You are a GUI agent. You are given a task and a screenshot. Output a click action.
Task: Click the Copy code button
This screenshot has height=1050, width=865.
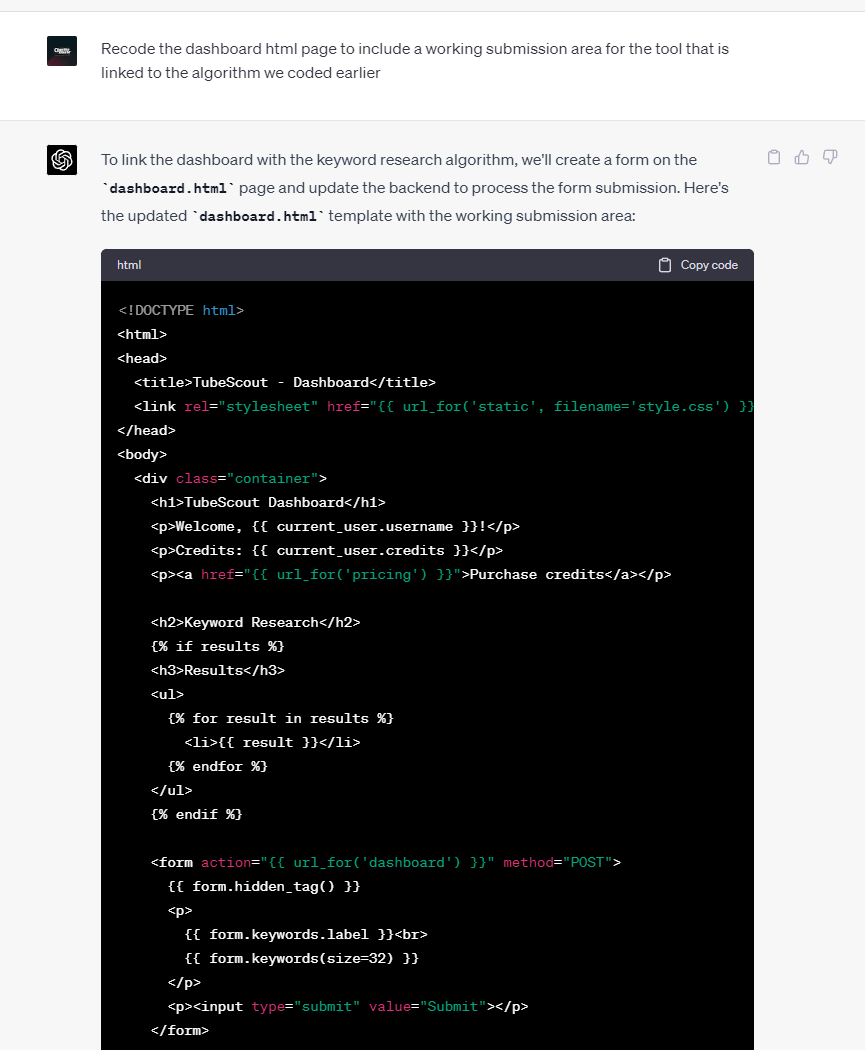(698, 265)
